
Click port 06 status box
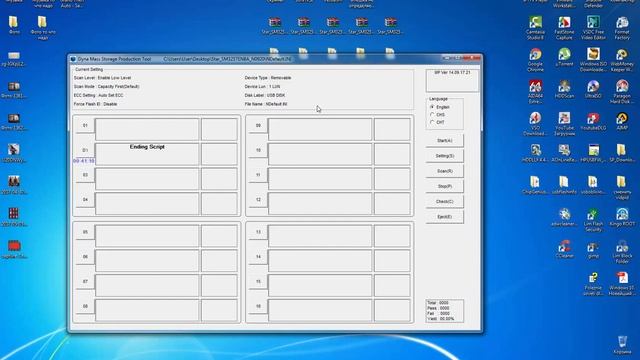click(147, 260)
